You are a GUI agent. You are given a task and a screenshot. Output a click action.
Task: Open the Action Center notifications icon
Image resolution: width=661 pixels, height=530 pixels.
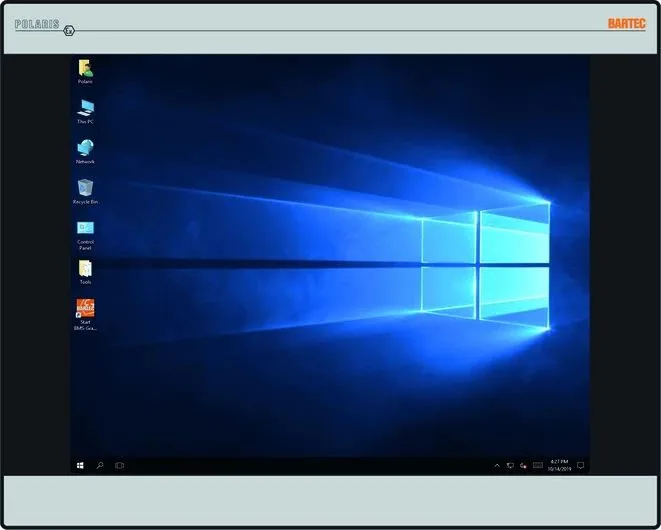click(580, 466)
